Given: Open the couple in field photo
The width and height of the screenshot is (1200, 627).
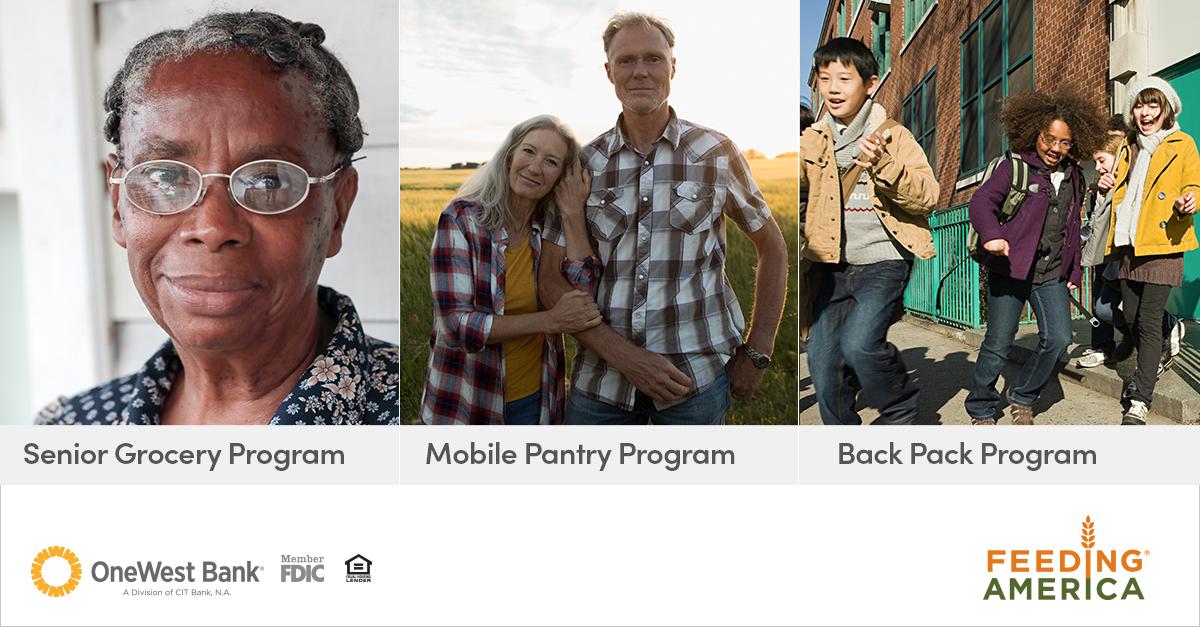Looking at the screenshot, I should 599,212.
